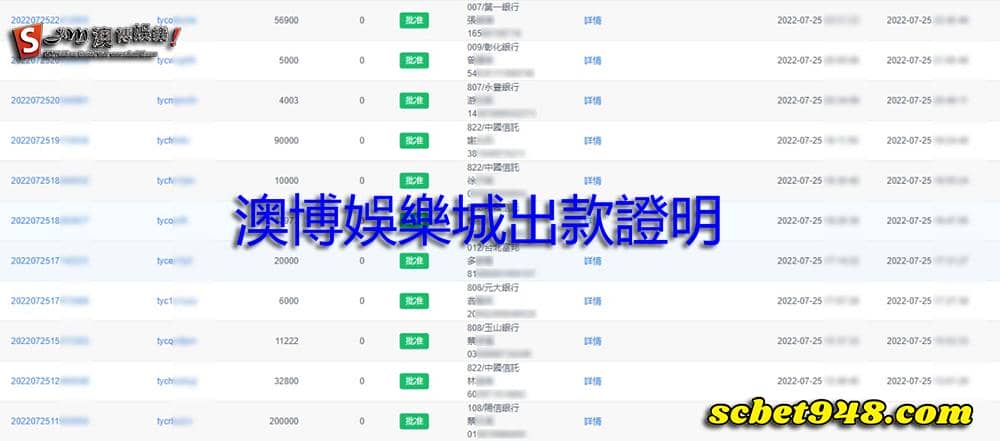Click the tyc1 username in the 6000 row
The image size is (1000, 441).
tap(177, 301)
